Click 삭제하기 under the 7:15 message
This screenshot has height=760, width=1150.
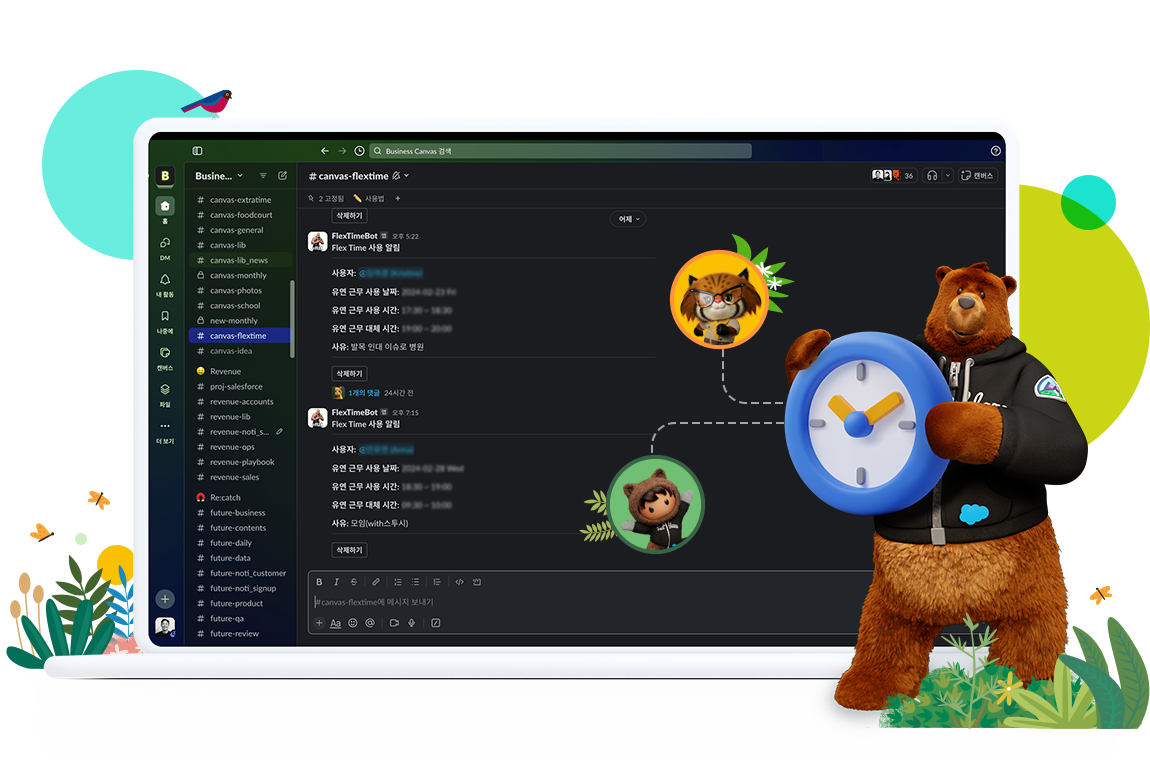(x=350, y=549)
